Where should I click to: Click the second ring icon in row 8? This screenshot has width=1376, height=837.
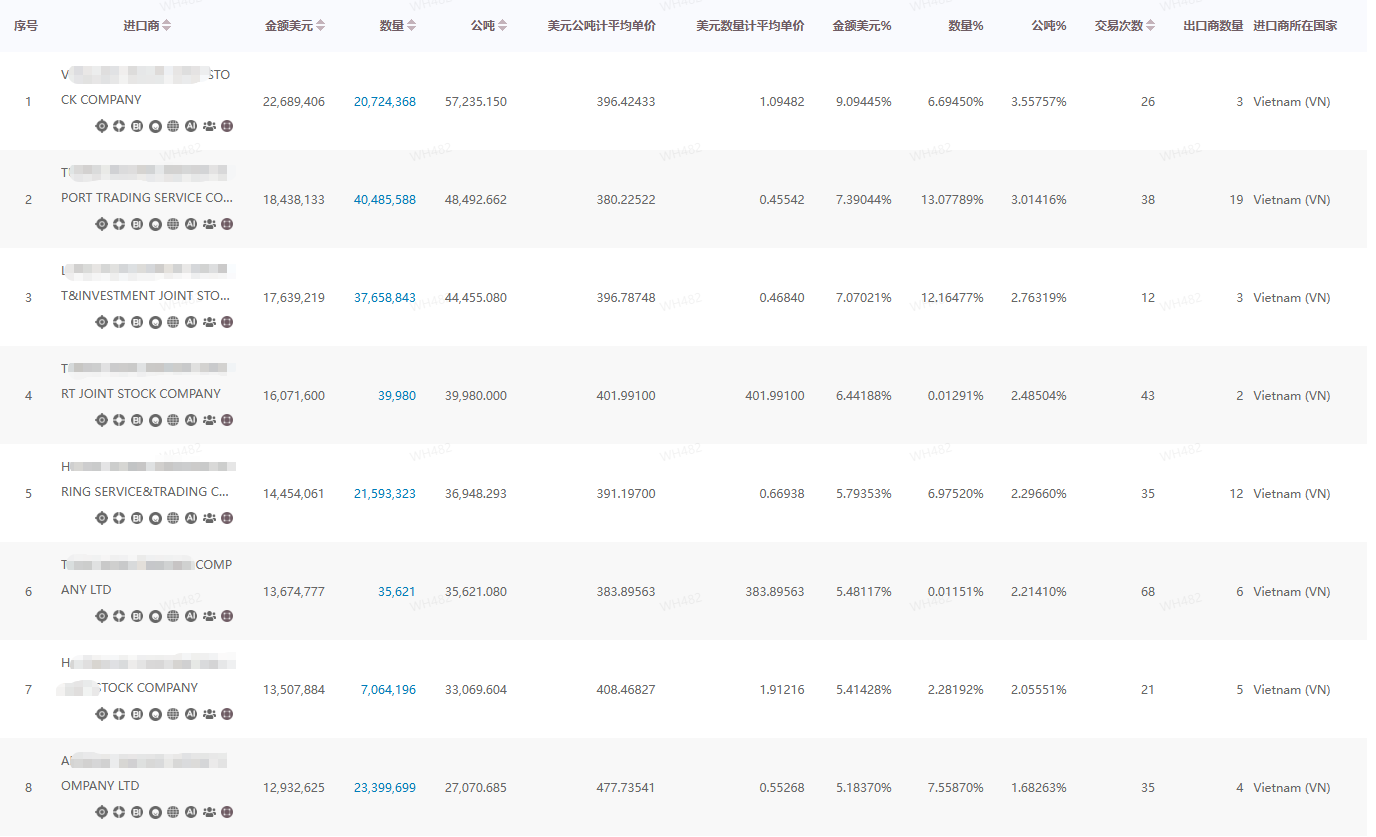(x=119, y=812)
